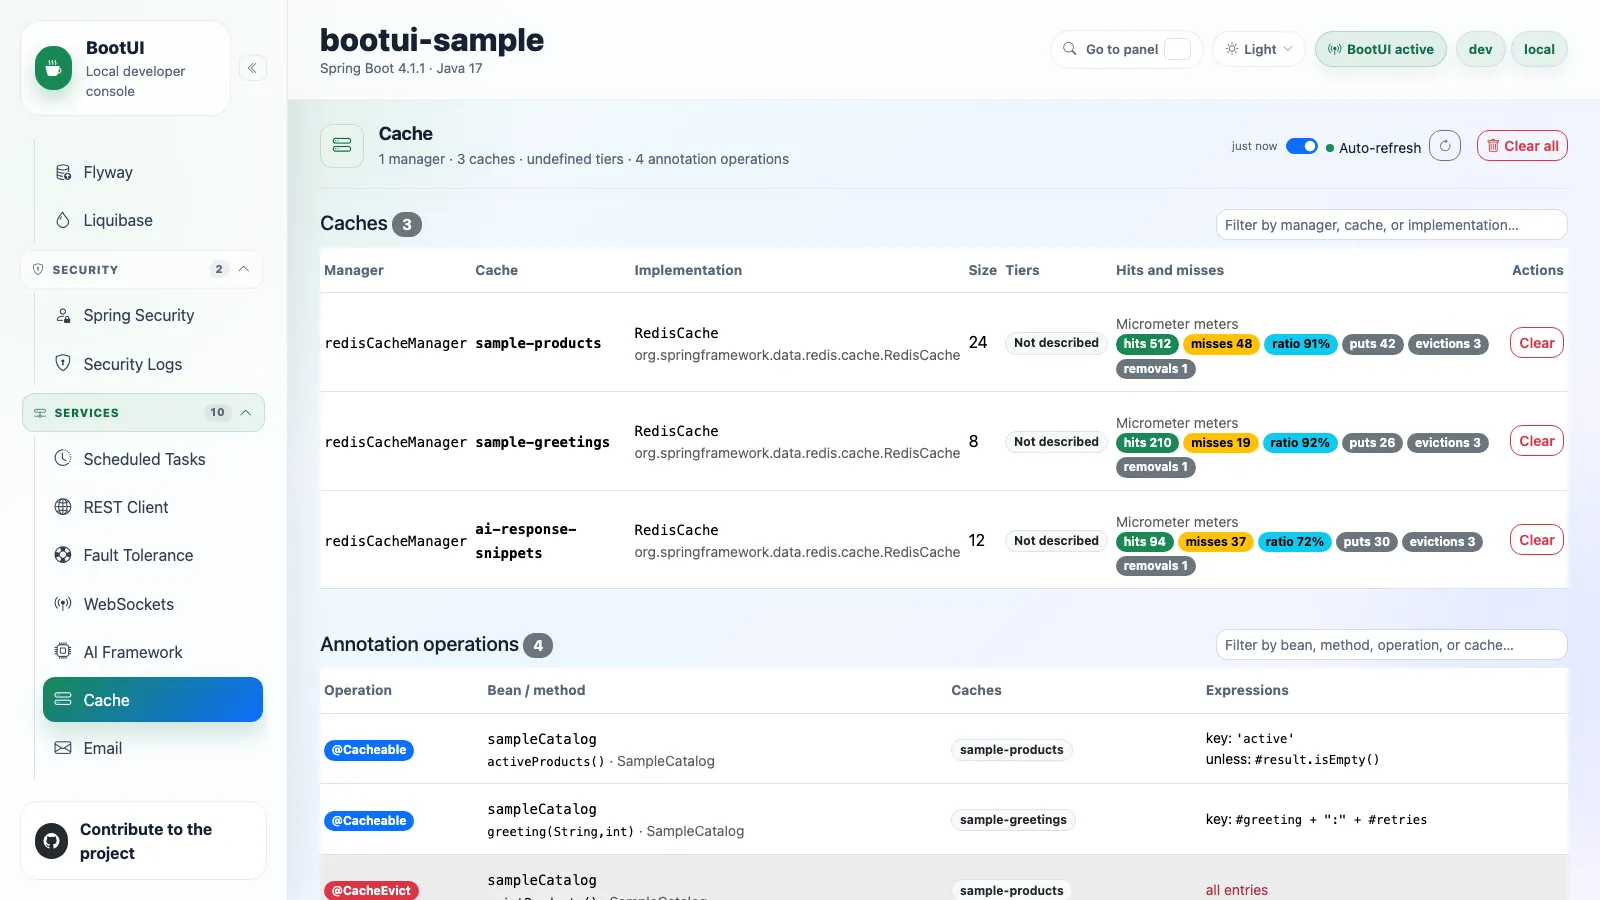Click the WebSockets broadcast icon
Viewport: 1600px width, 900px height.
point(63,603)
